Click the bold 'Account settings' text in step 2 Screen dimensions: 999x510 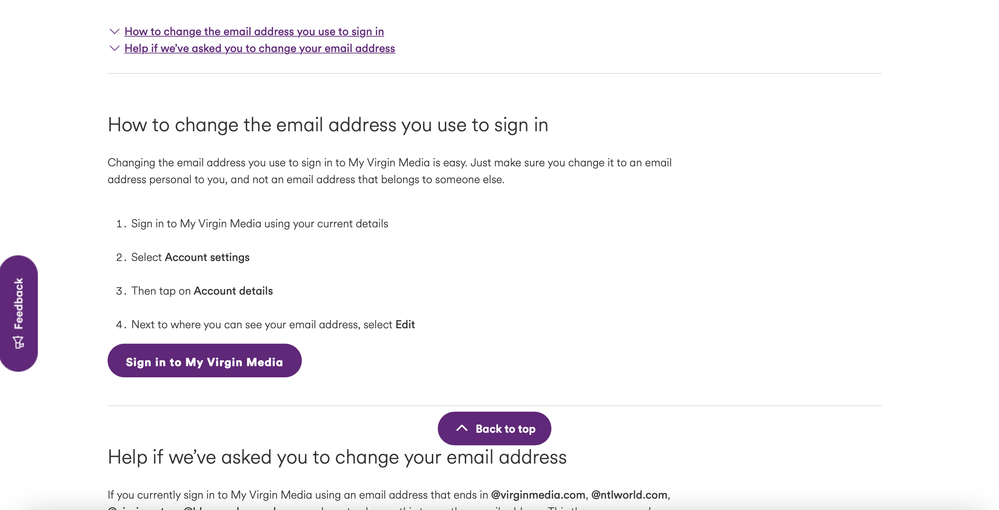[207, 258]
